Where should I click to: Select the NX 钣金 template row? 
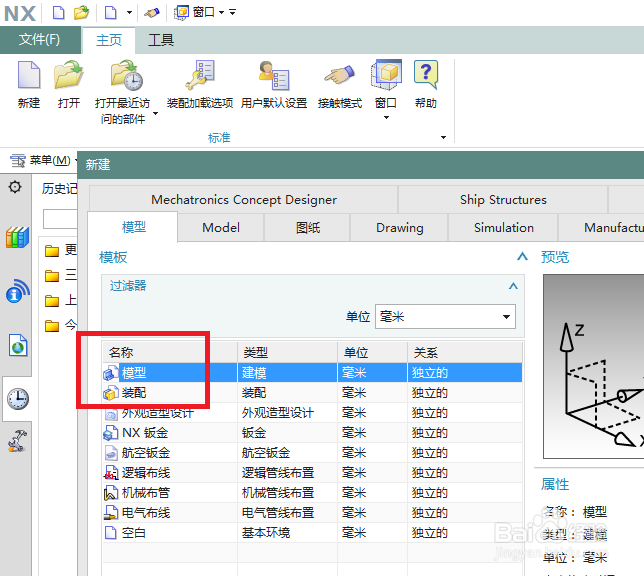point(312,433)
